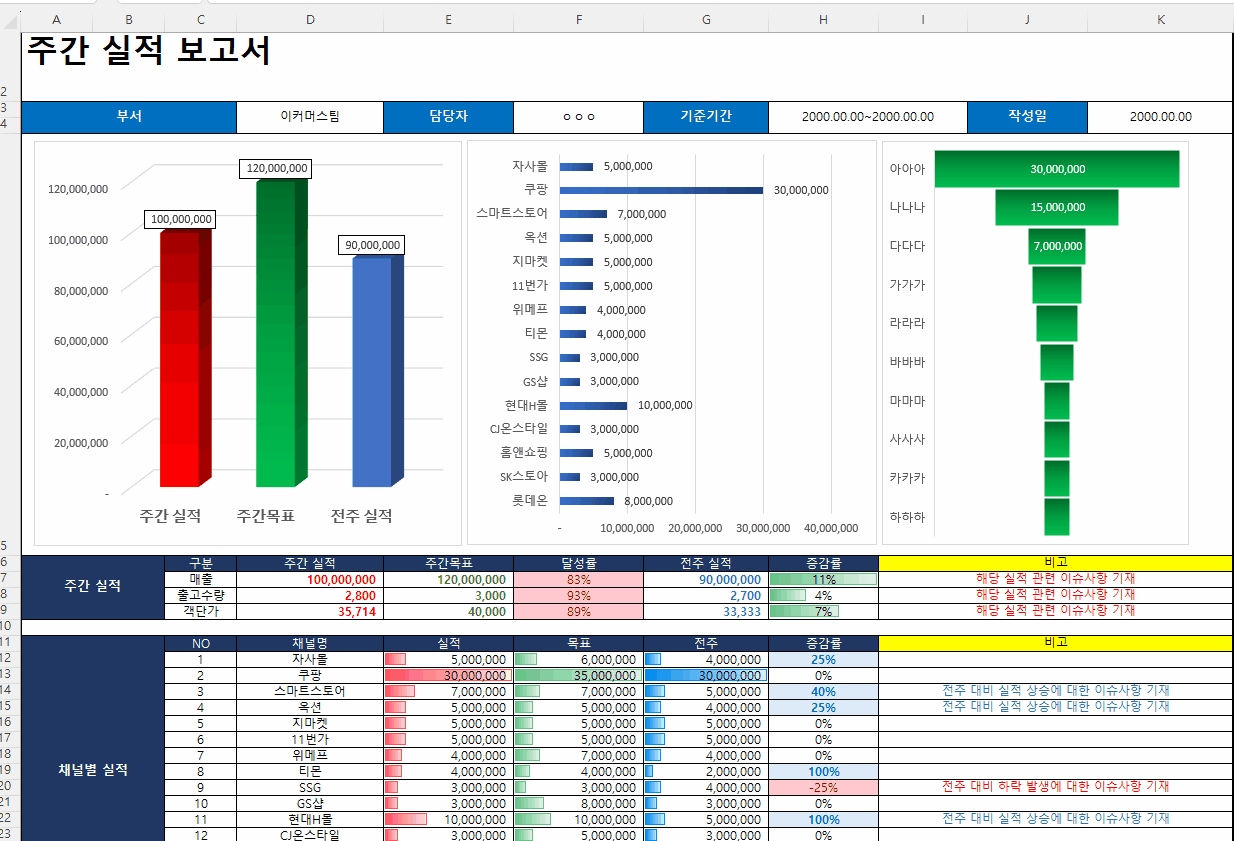Click the 구분 header cell
1234x841 pixels.
coord(200,563)
